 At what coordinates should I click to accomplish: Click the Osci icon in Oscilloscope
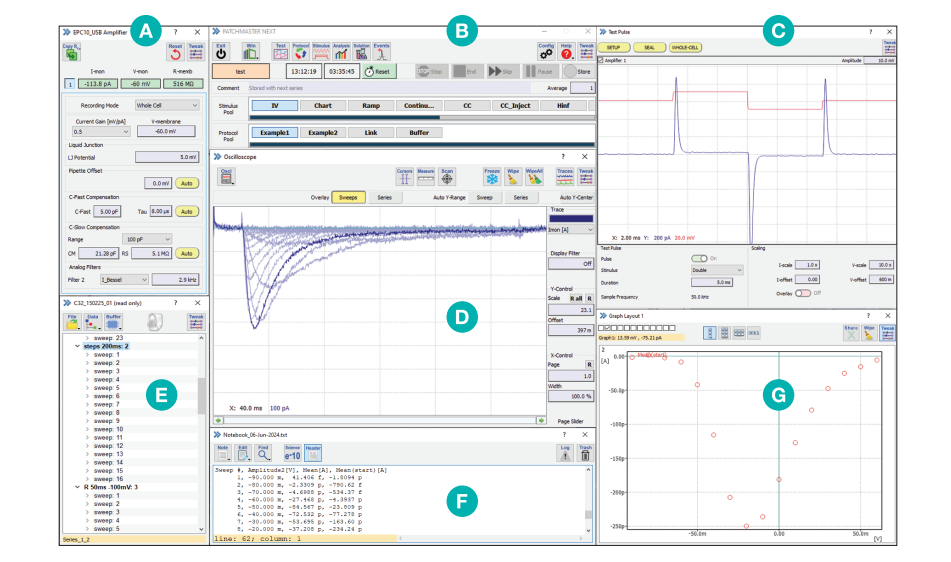tap(226, 176)
